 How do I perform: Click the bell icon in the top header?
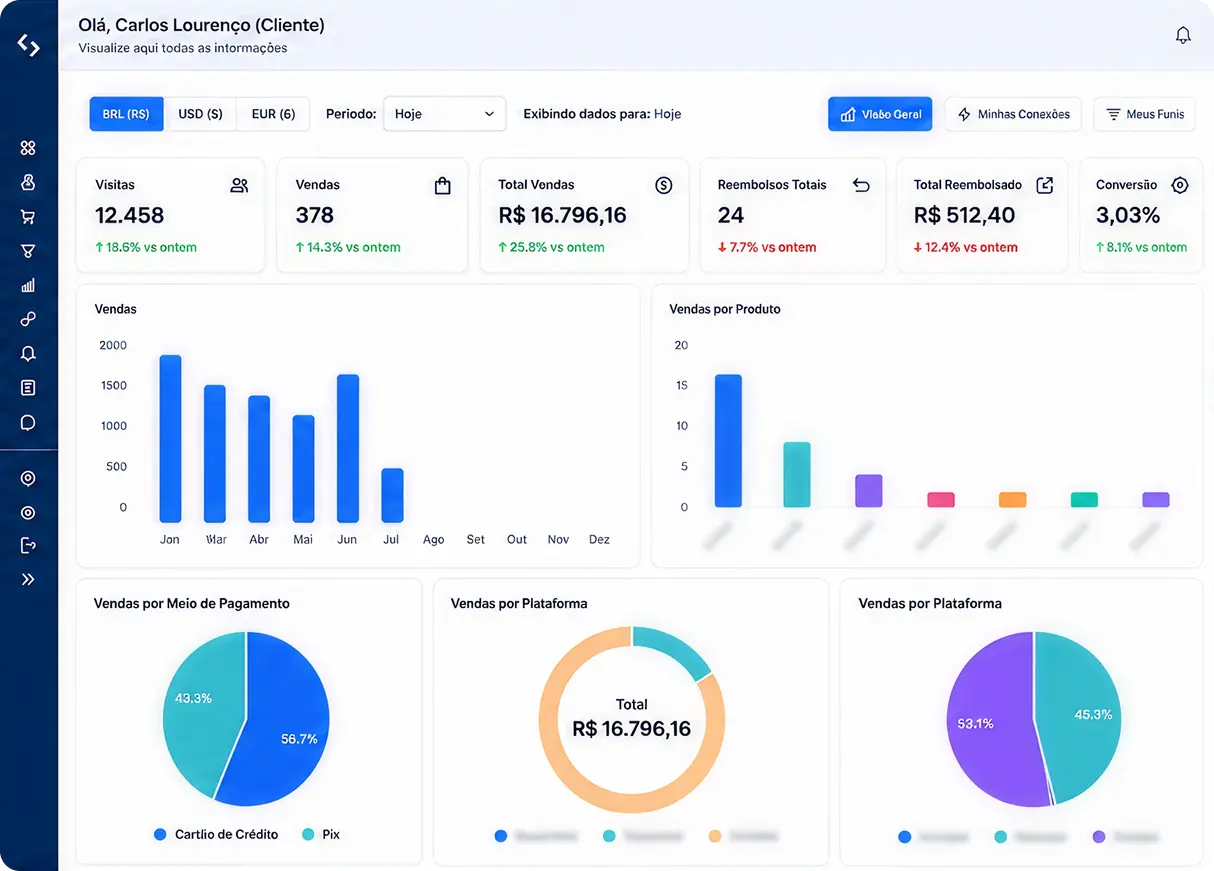[x=1183, y=35]
